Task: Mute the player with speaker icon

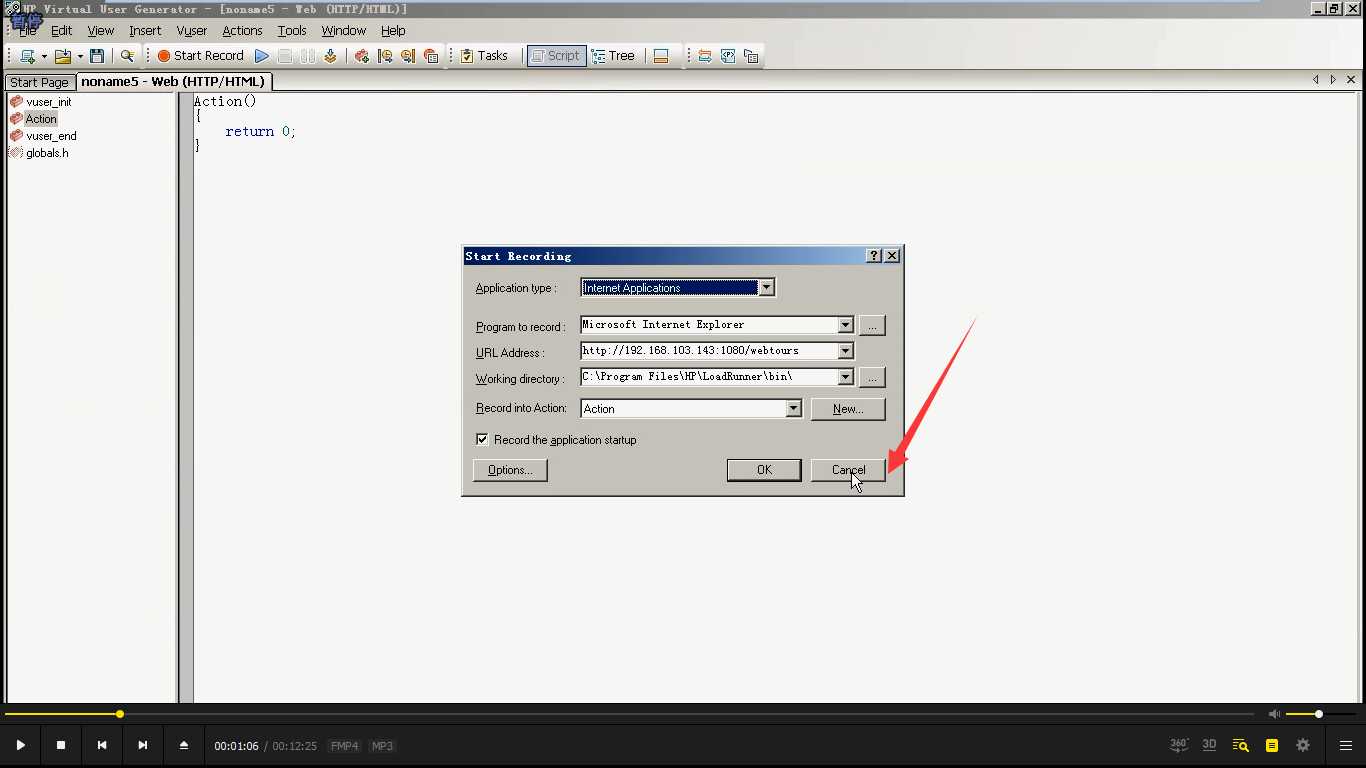Action: pyautogui.click(x=1274, y=714)
